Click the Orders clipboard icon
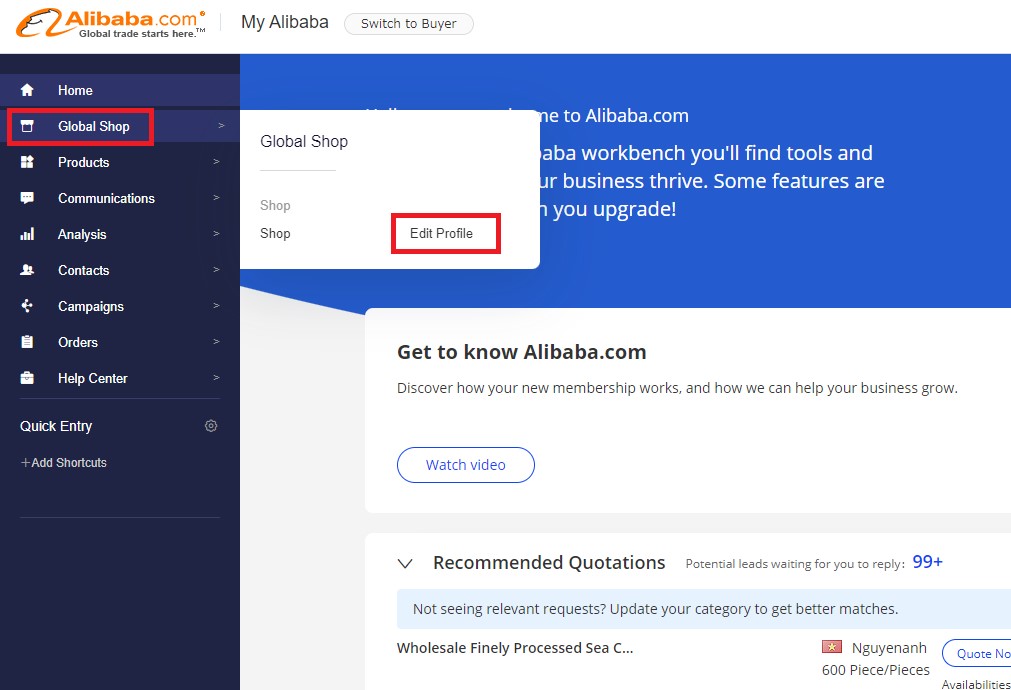 [x=27, y=342]
